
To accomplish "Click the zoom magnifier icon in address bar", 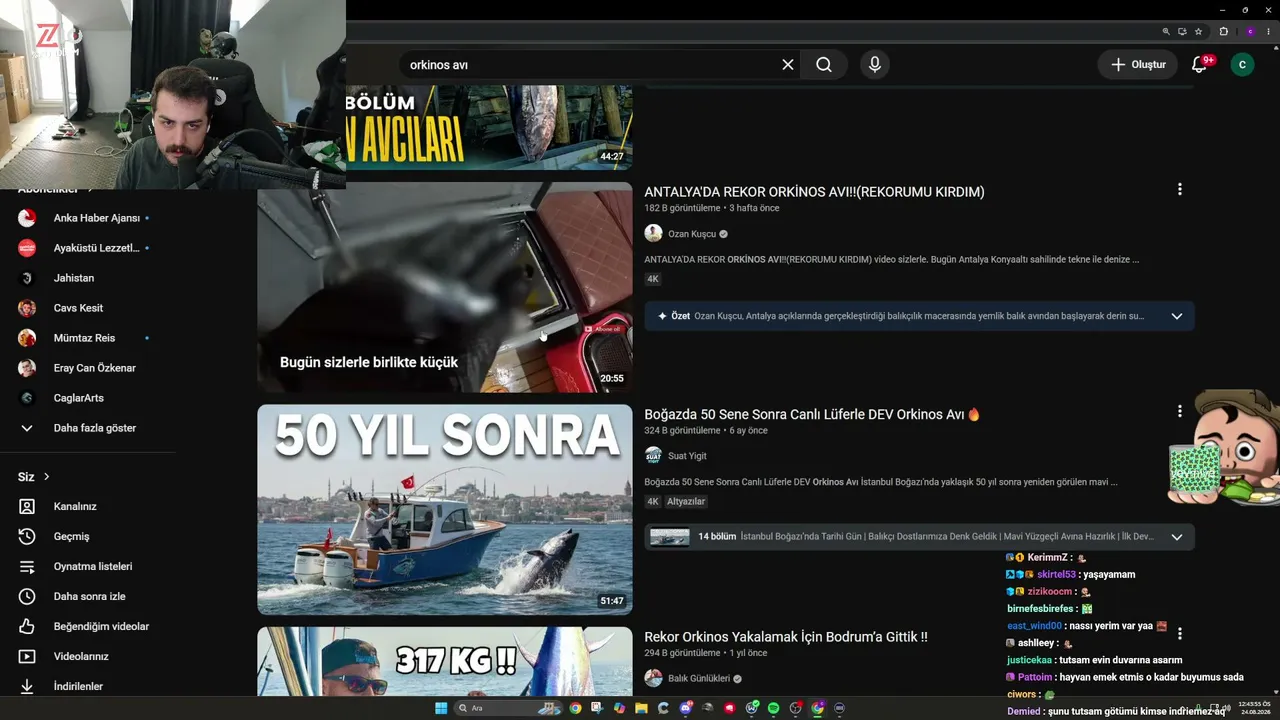I will [x=1166, y=31].
